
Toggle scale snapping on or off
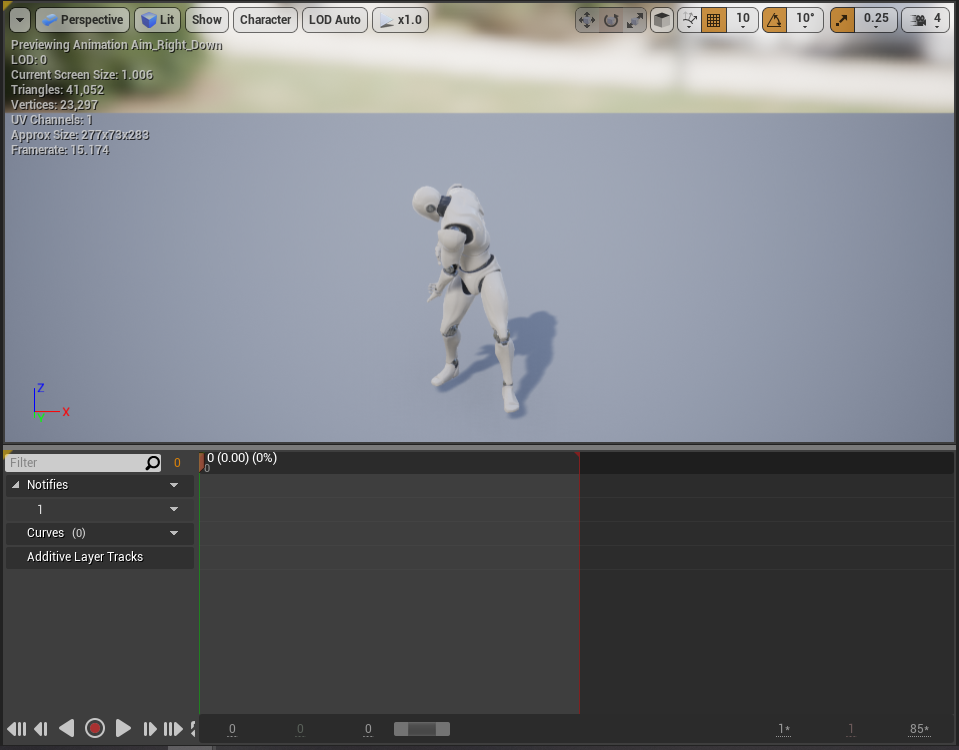click(842, 20)
